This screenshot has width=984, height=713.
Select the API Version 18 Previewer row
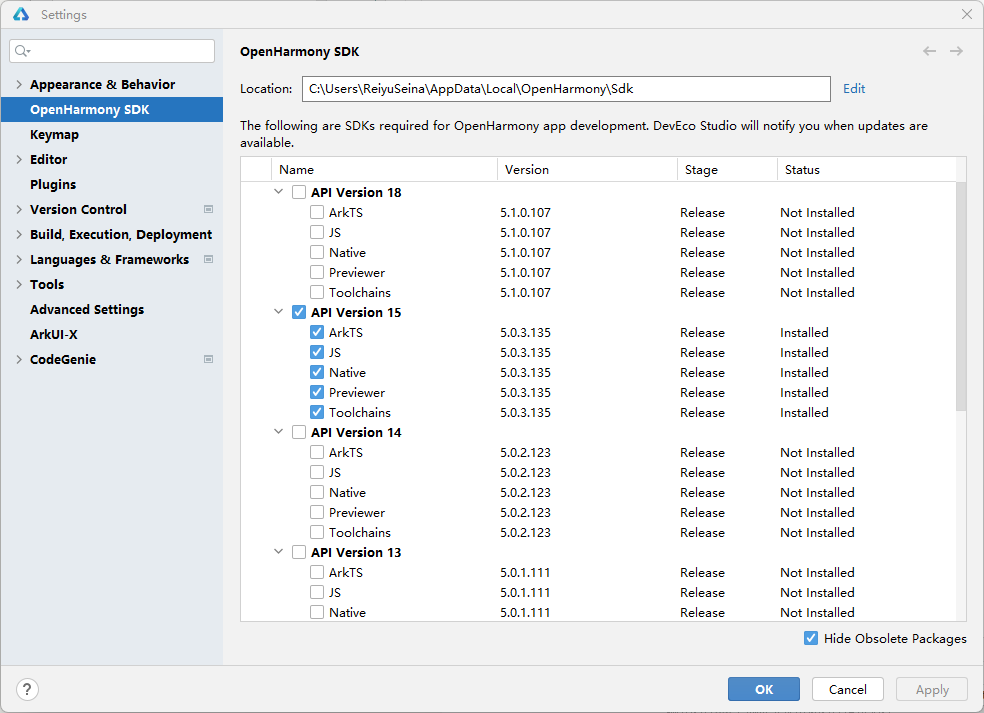[x=598, y=272]
